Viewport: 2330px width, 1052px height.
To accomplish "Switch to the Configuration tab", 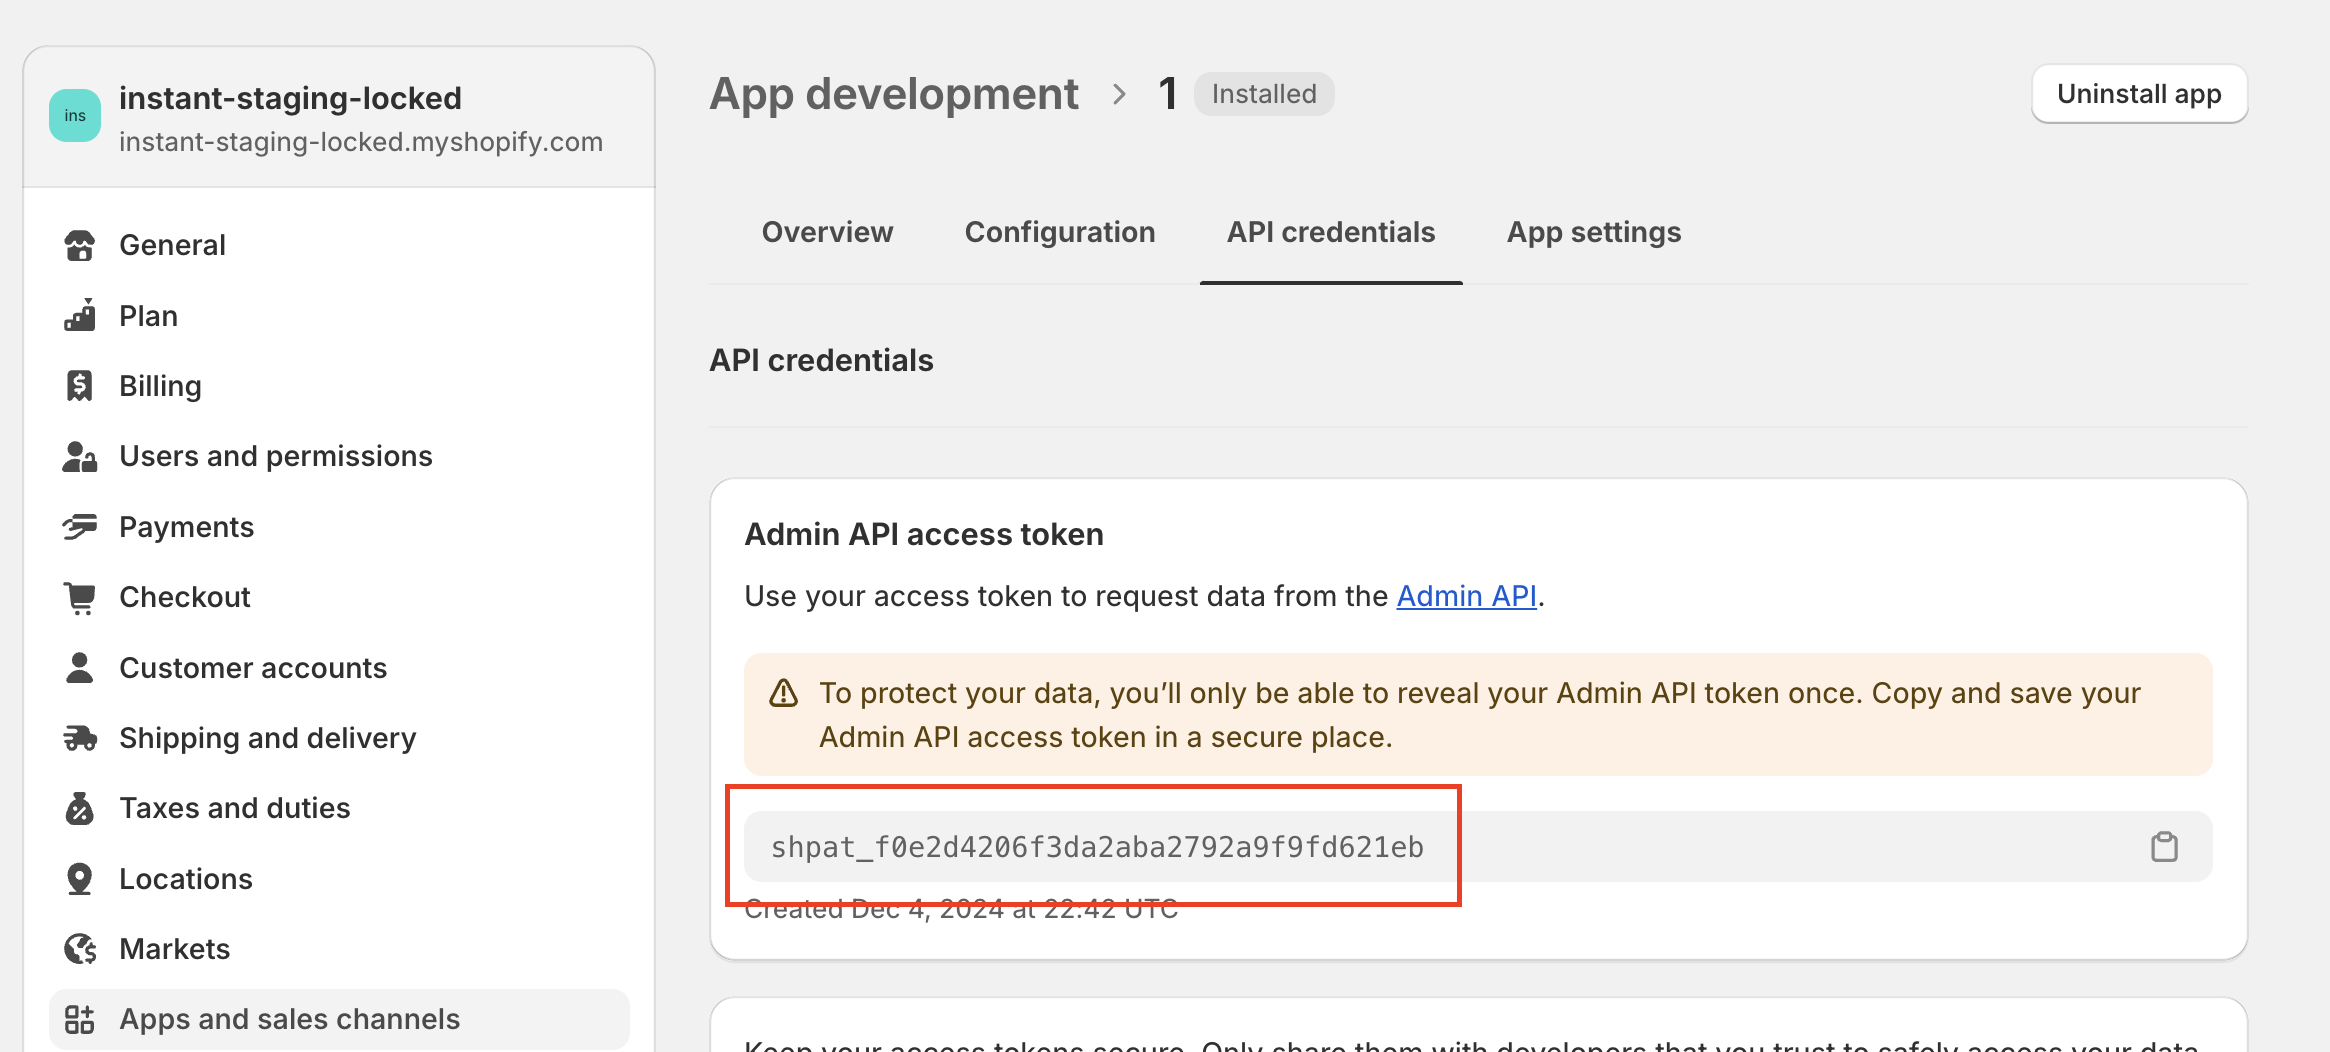I will pos(1060,232).
